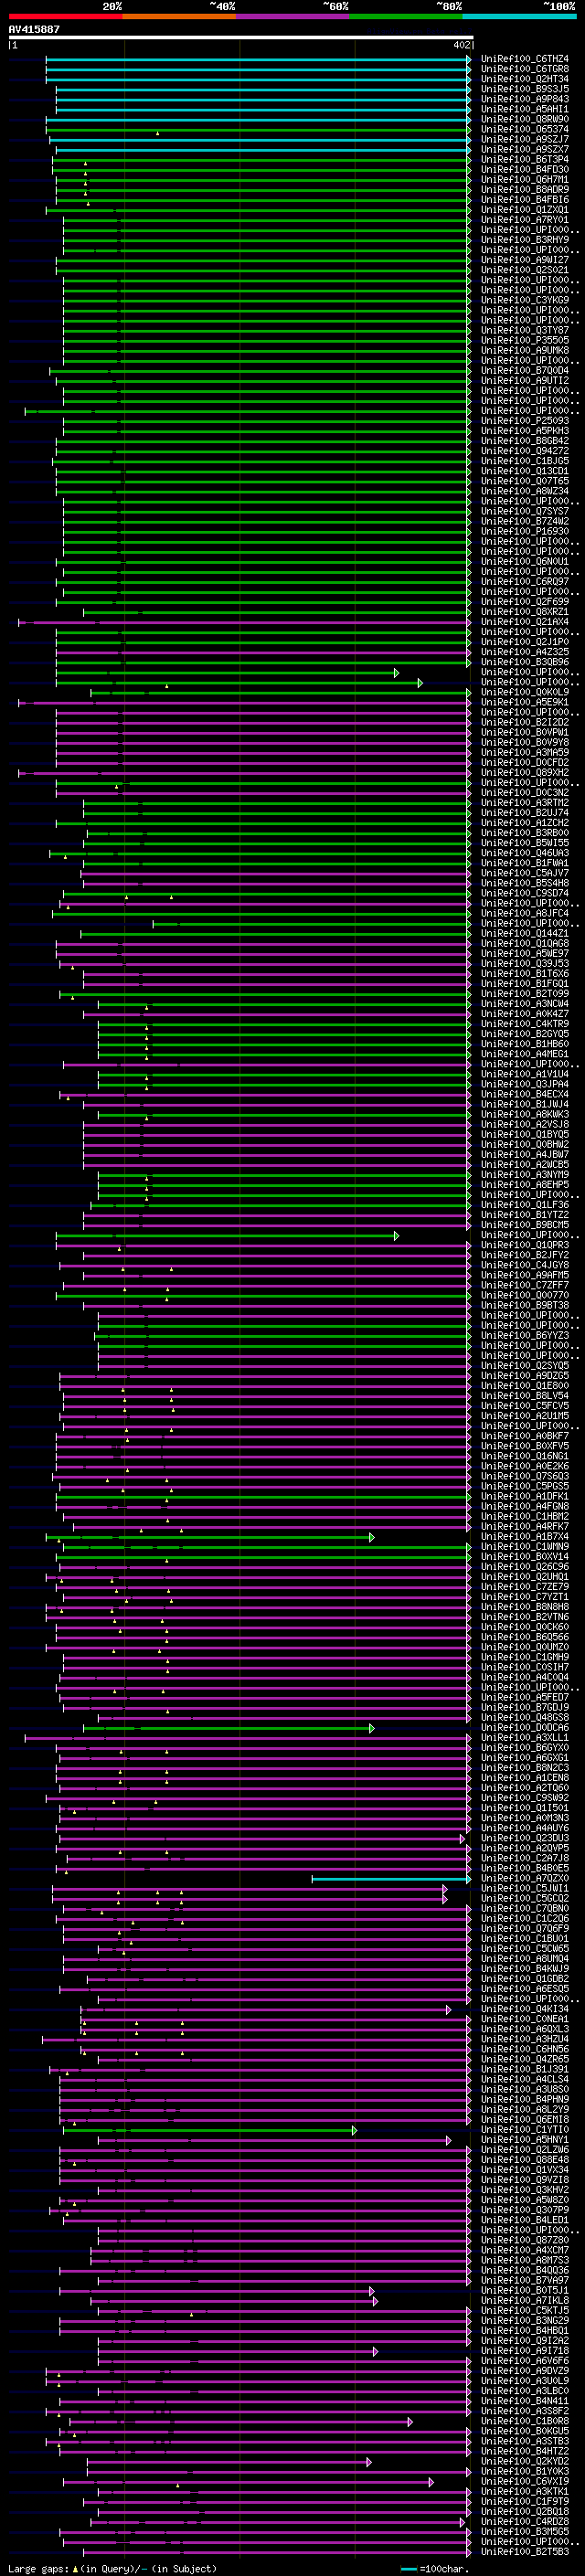Screen dimensions: 585x2576
Task: Select hit label UniRef100_A5HNY1
Action: point(524,2140)
